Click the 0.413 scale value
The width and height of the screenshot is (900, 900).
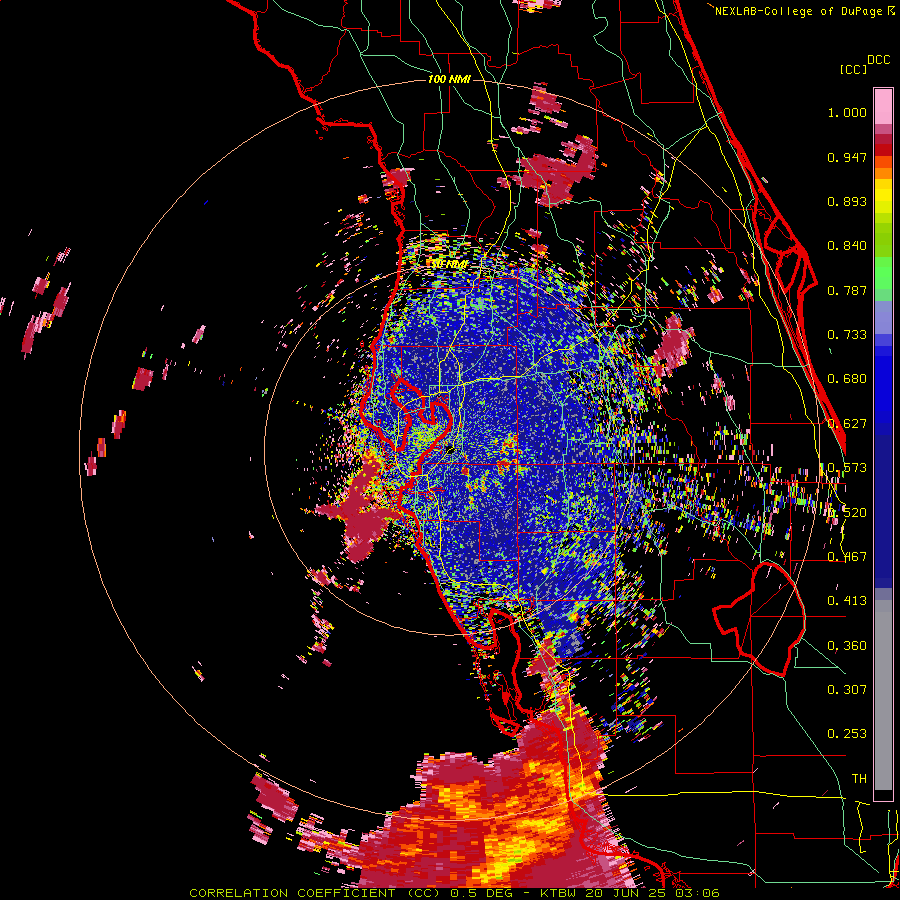coord(847,602)
